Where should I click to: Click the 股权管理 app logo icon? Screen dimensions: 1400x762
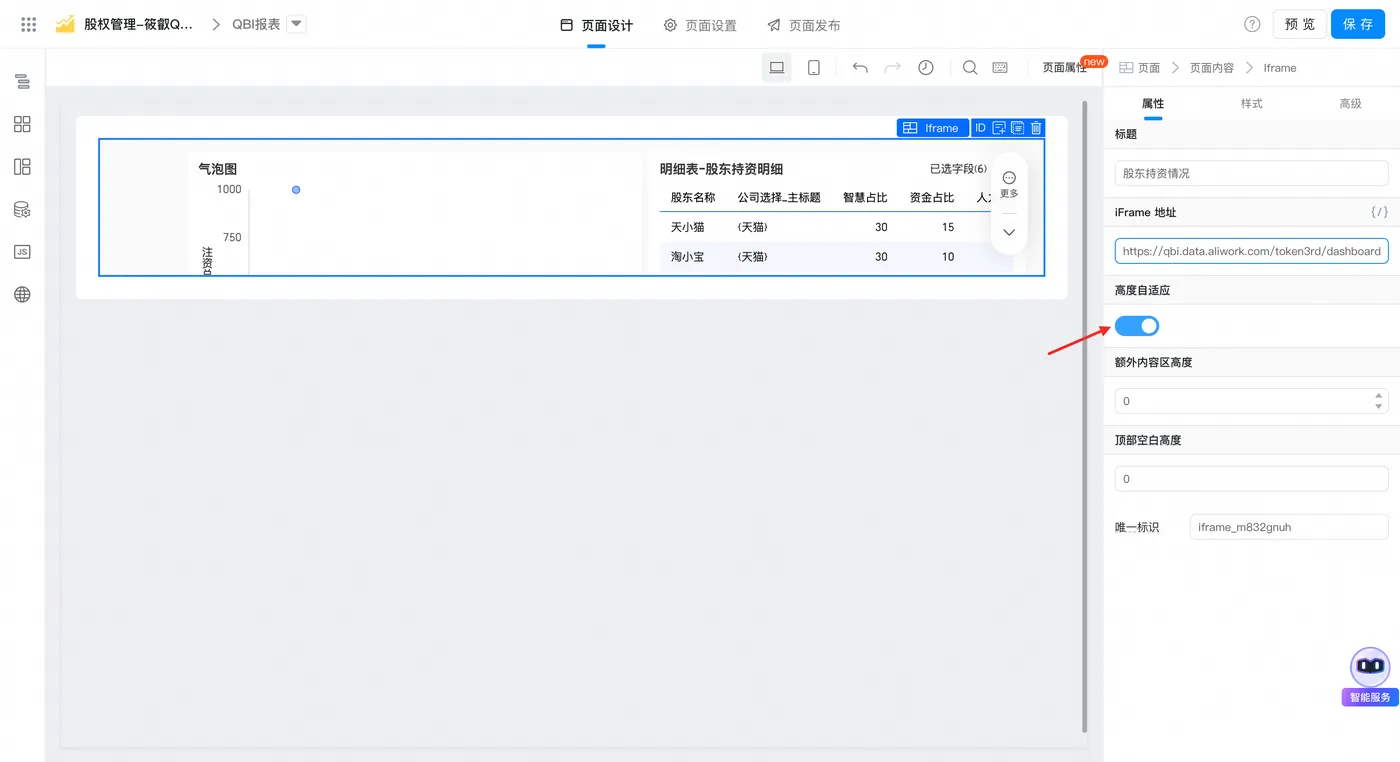tap(65, 24)
